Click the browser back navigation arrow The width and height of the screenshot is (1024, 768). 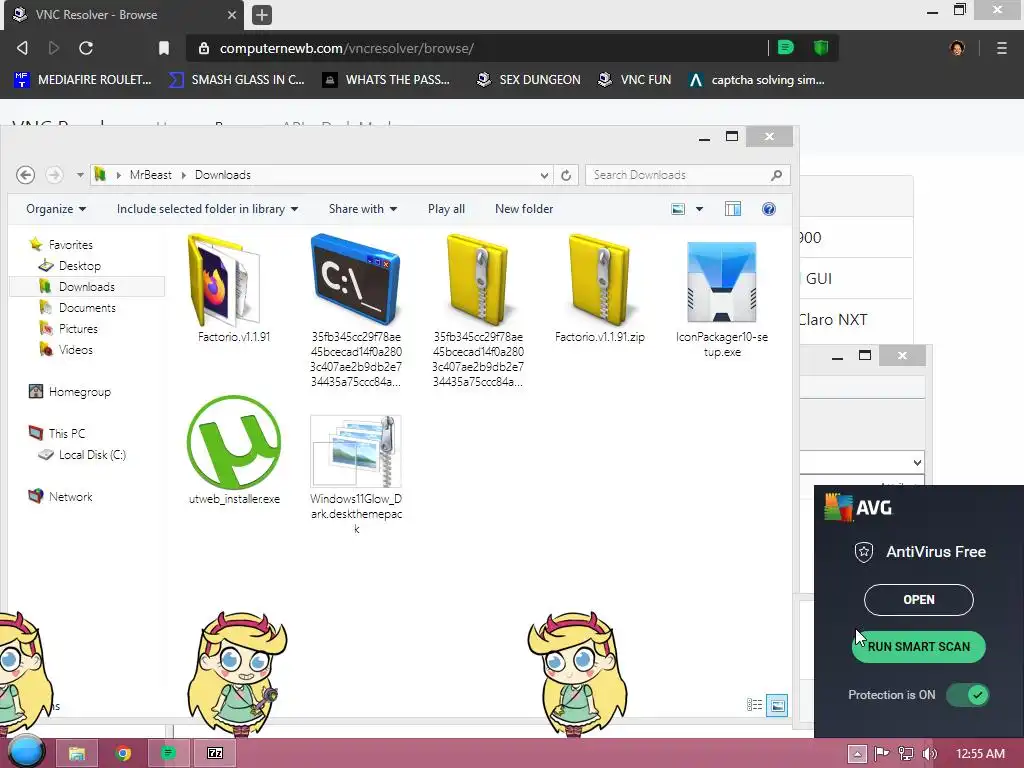pyautogui.click(x=22, y=48)
